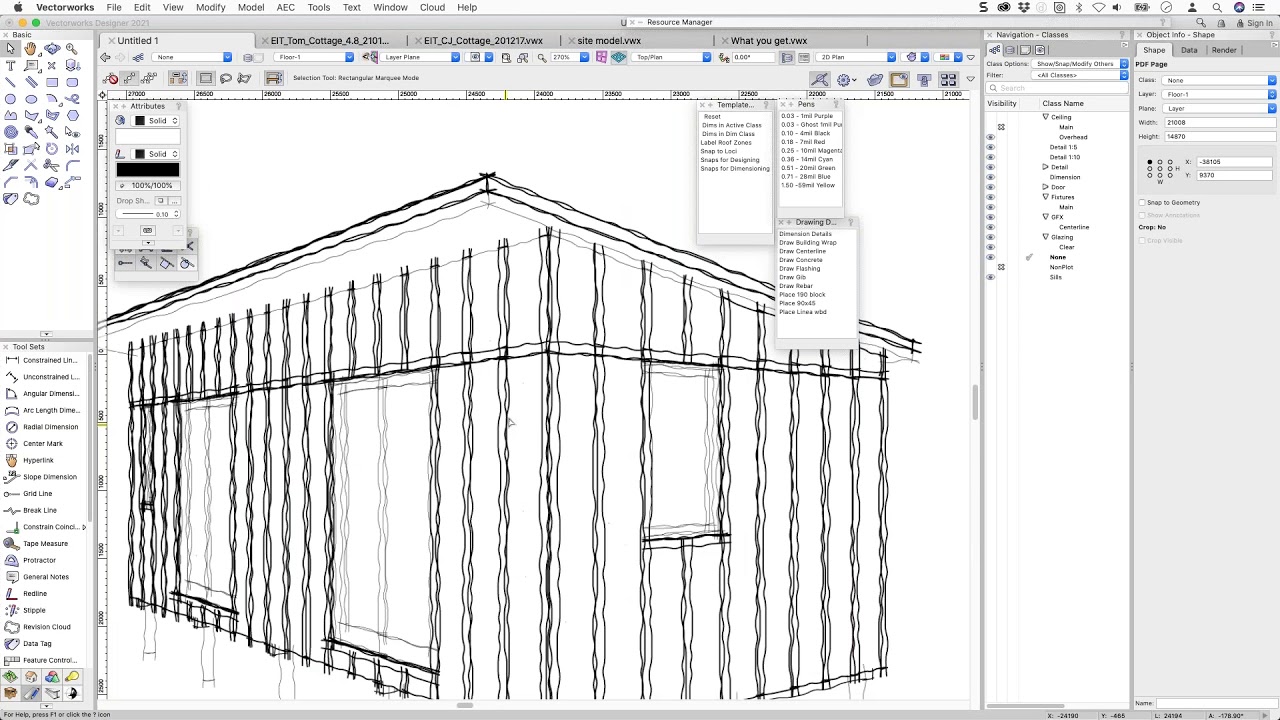Open the Class Options dropdown

[x=1081, y=64]
